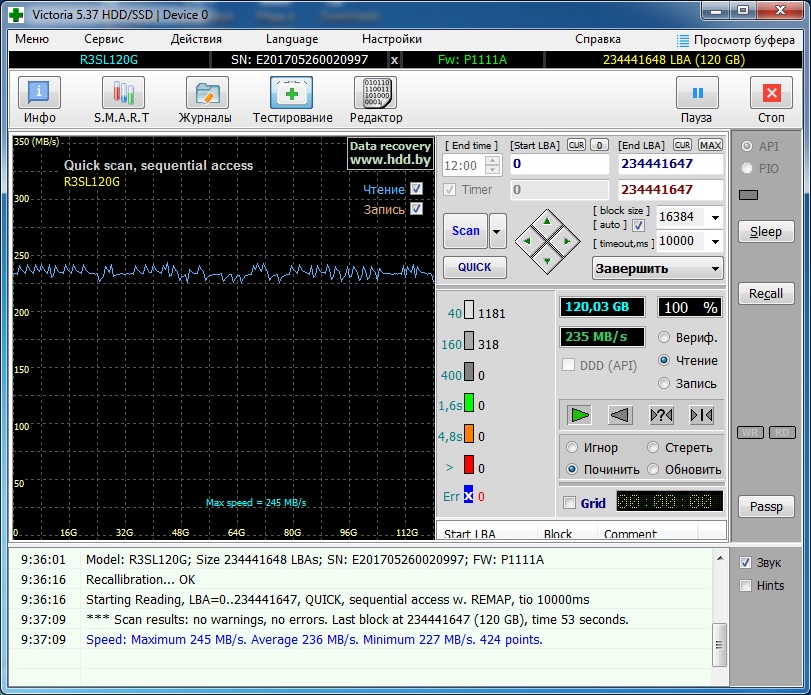Click the left arrow on the navigation diamond

coord(527,241)
